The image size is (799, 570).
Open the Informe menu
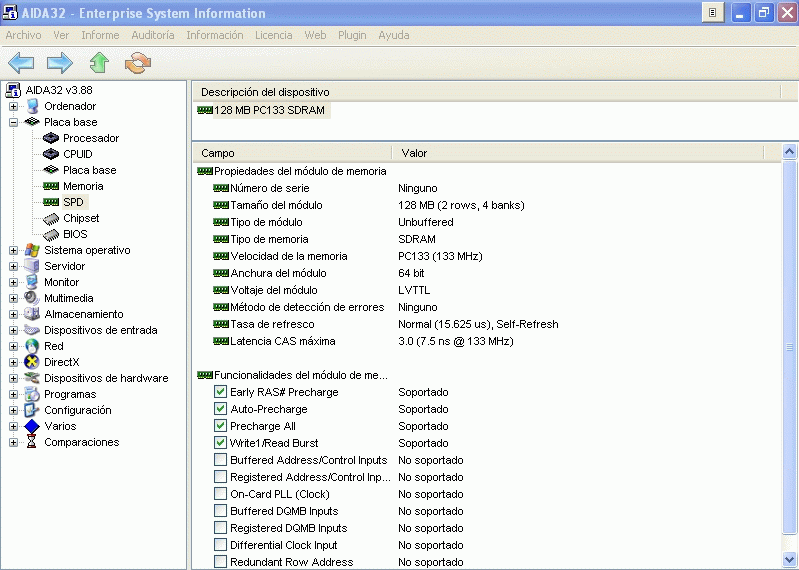pos(100,35)
